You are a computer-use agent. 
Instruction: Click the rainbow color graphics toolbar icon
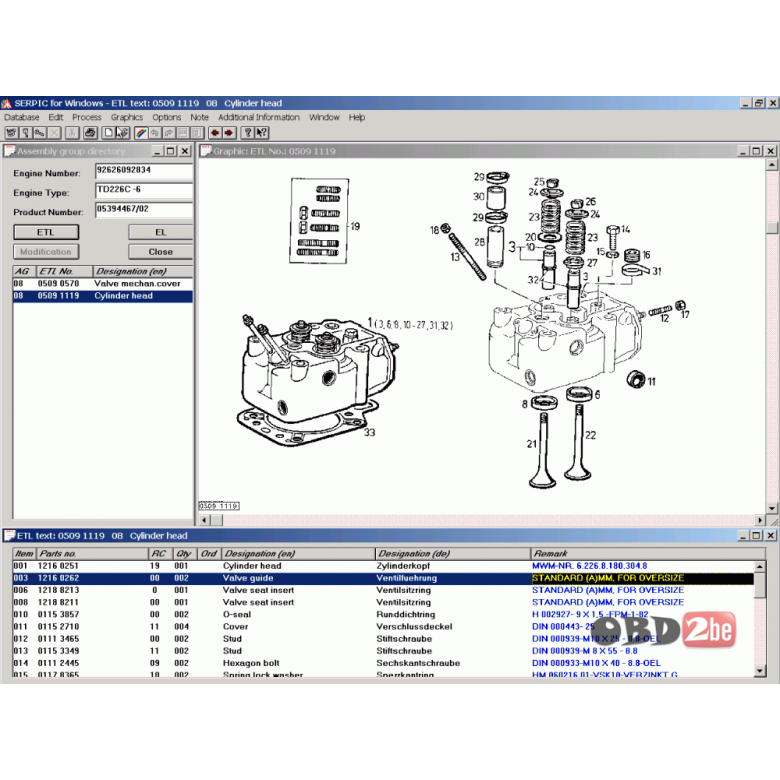point(141,133)
